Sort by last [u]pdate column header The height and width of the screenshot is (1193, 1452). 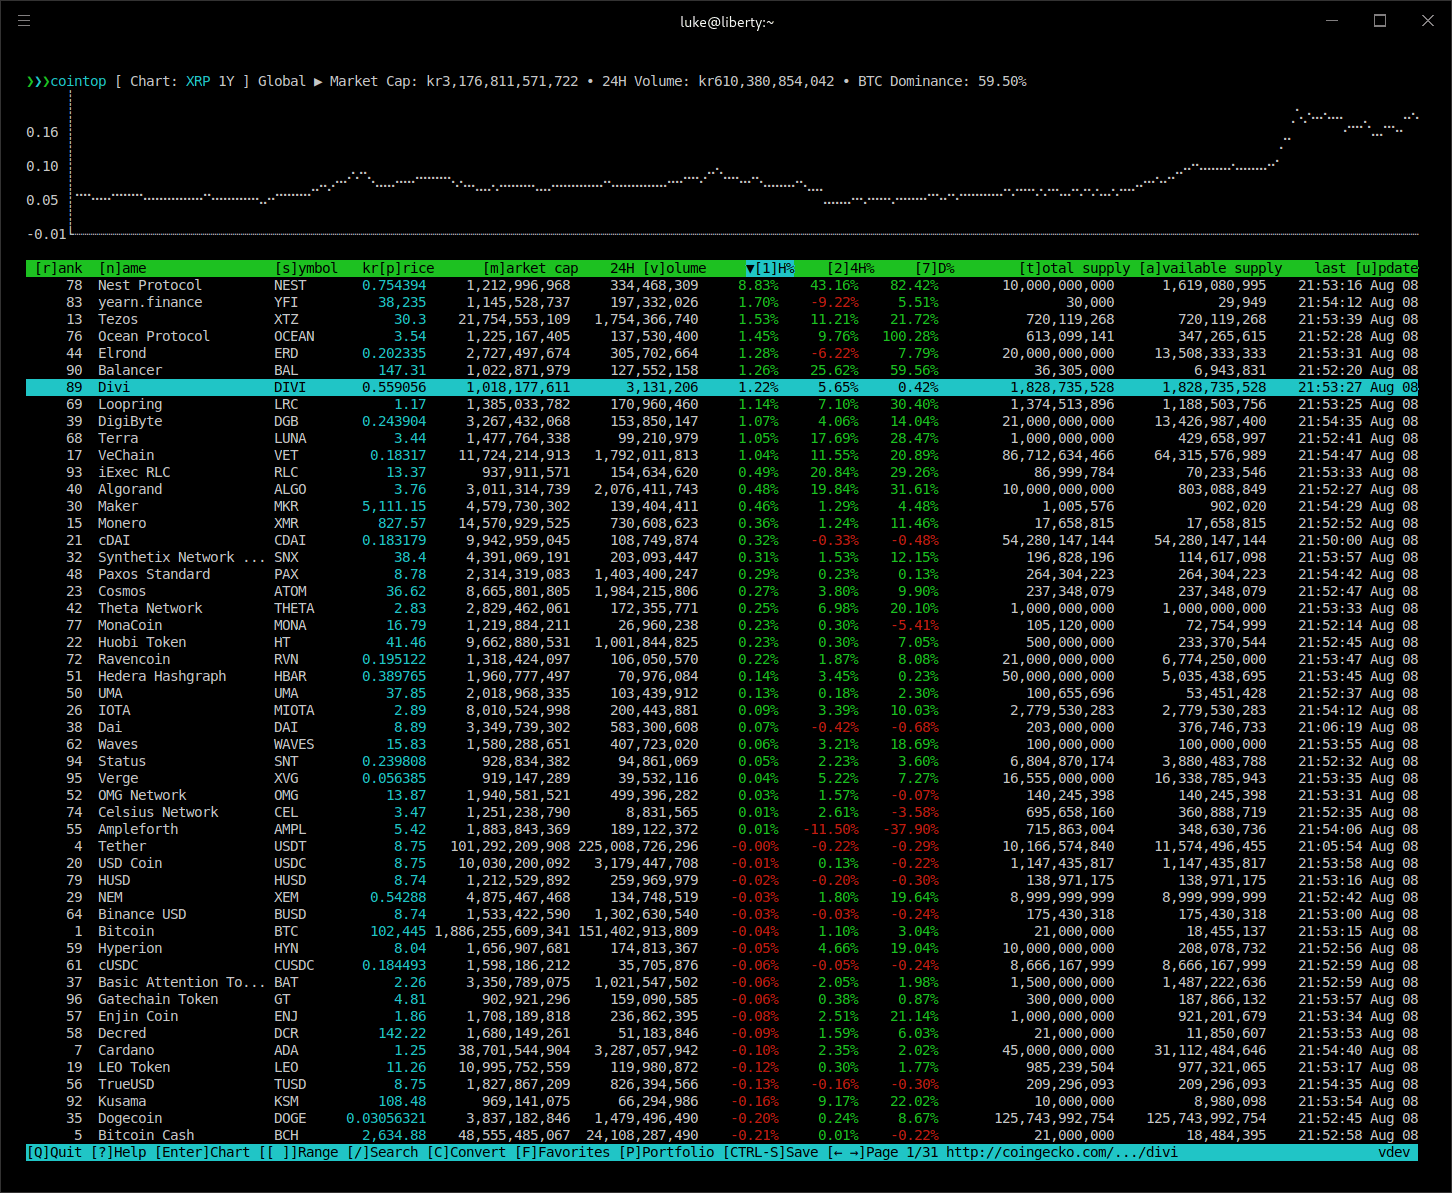pos(1366,268)
